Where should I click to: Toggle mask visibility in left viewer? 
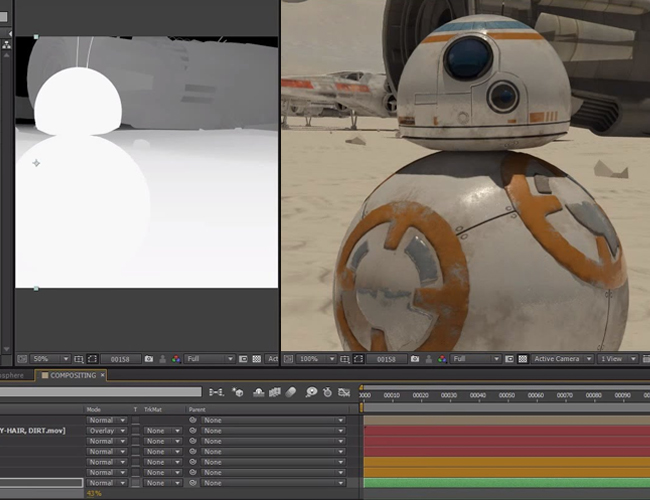(x=92, y=359)
